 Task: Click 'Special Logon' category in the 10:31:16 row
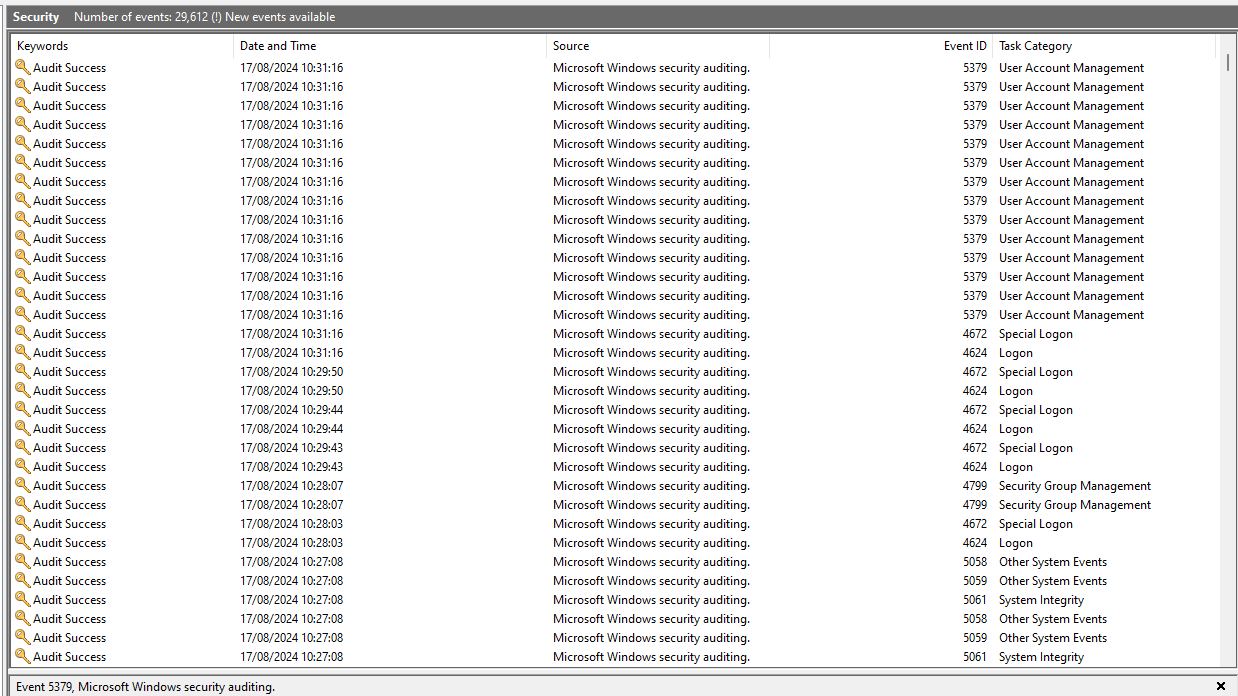1035,334
